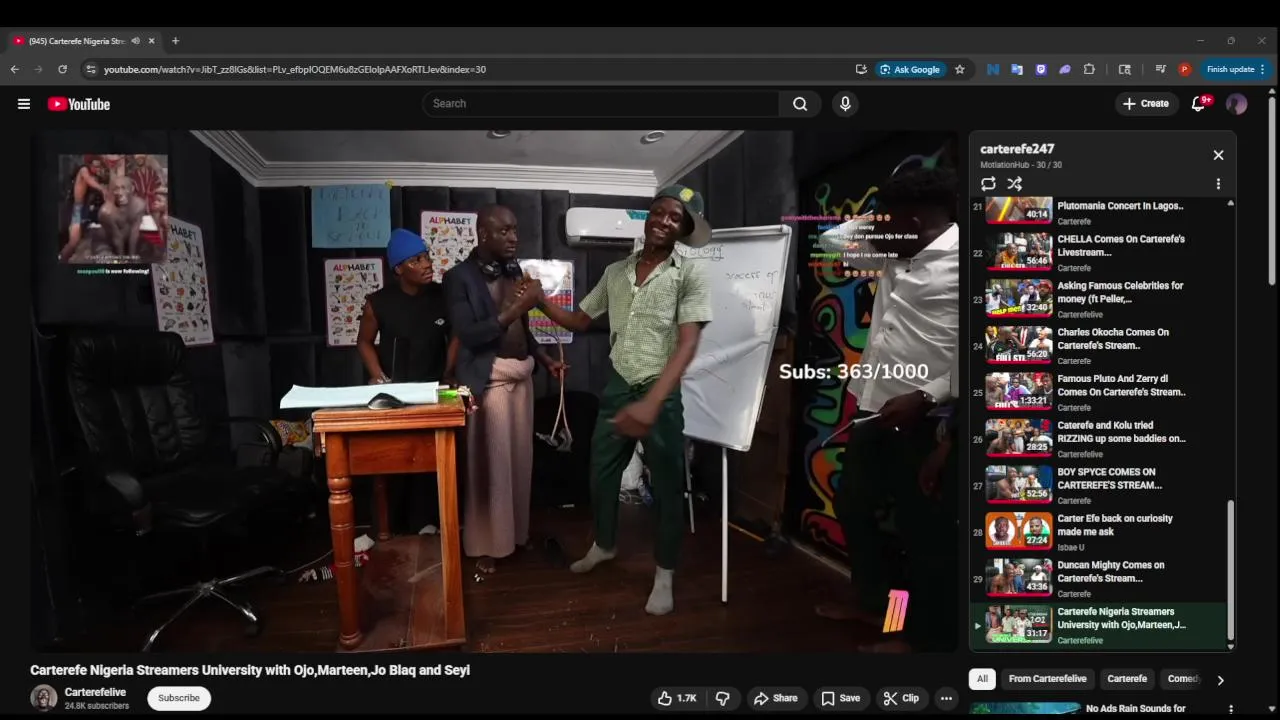Viewport: 1280px width, 720px height.
Task: Play CHELLA Comes On Carterefe's Livestream item
Action: pos(1100,253)
